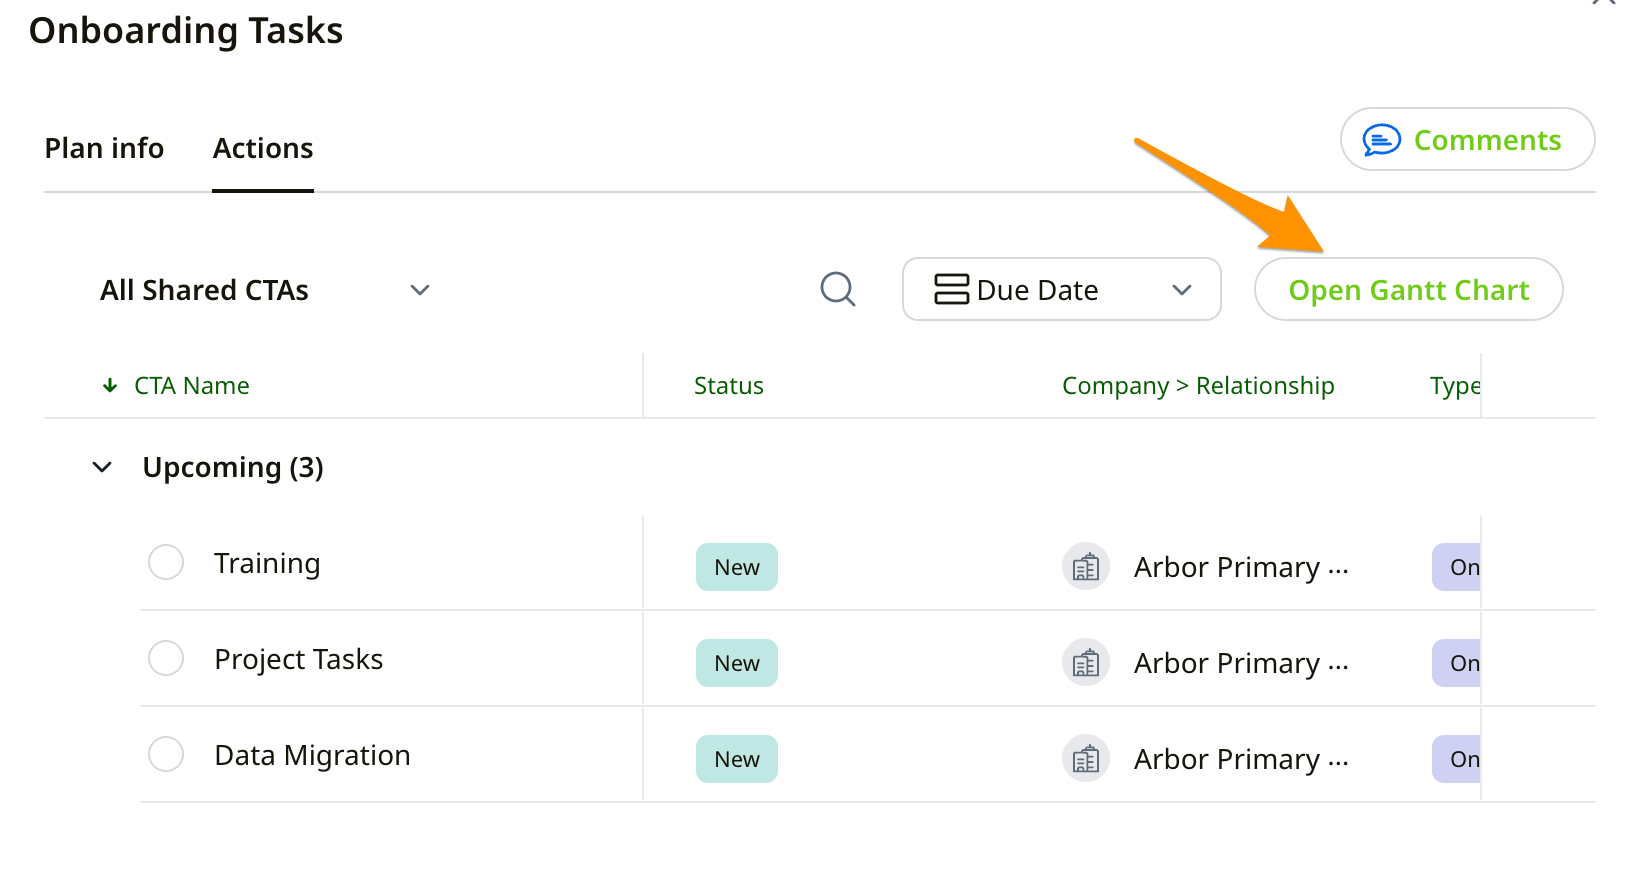Viewport: 1628px width, 884px height.
Task: Open the Gantt Chart view
Action: [x=1408, y=290]
